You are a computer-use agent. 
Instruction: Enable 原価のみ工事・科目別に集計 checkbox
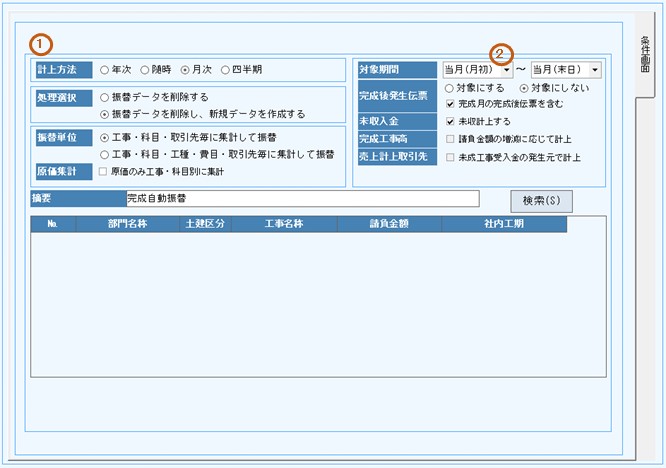(105, 172)
